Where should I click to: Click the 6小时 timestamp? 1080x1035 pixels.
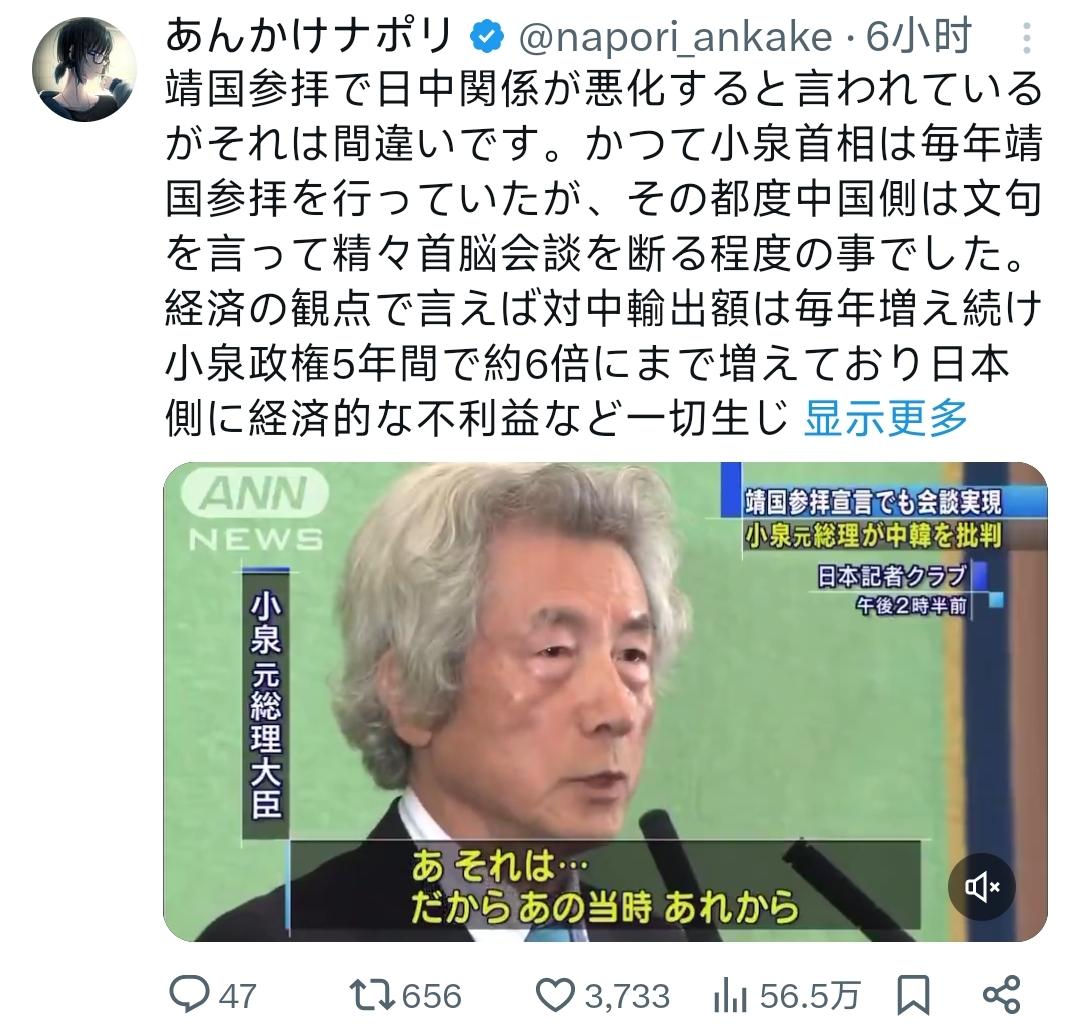919,36
